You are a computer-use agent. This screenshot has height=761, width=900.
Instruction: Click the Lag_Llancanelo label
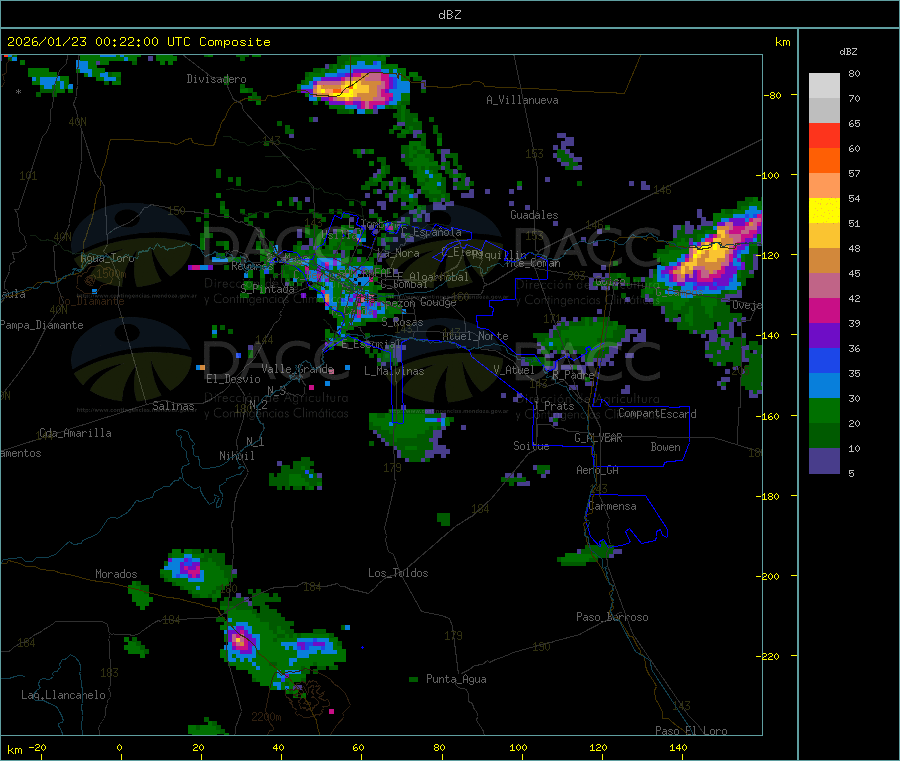click(64, 694)
